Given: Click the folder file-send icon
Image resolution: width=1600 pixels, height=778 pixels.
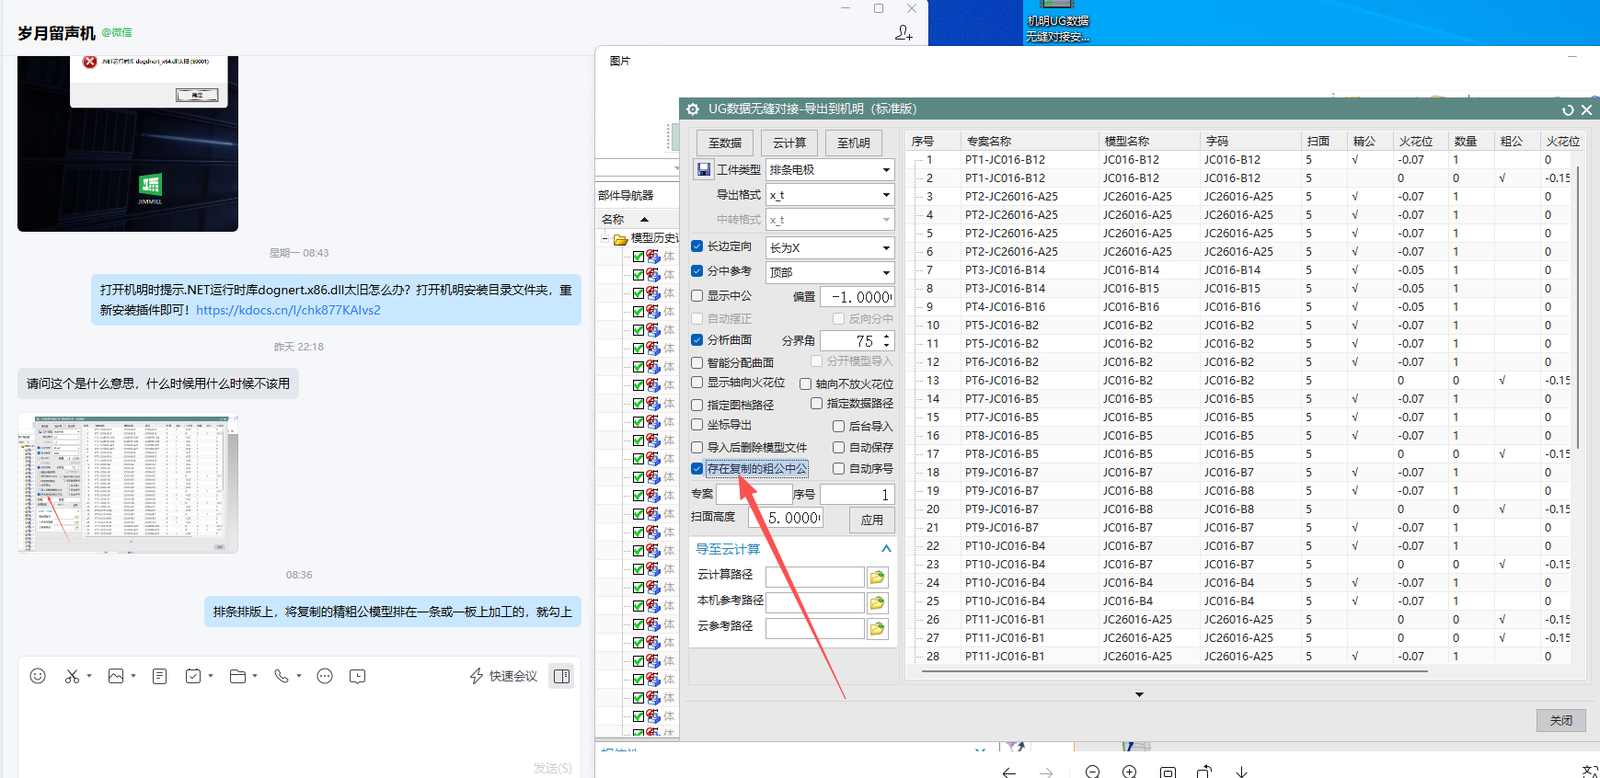Looking at the screenshot, I should [x=238, y=676].
